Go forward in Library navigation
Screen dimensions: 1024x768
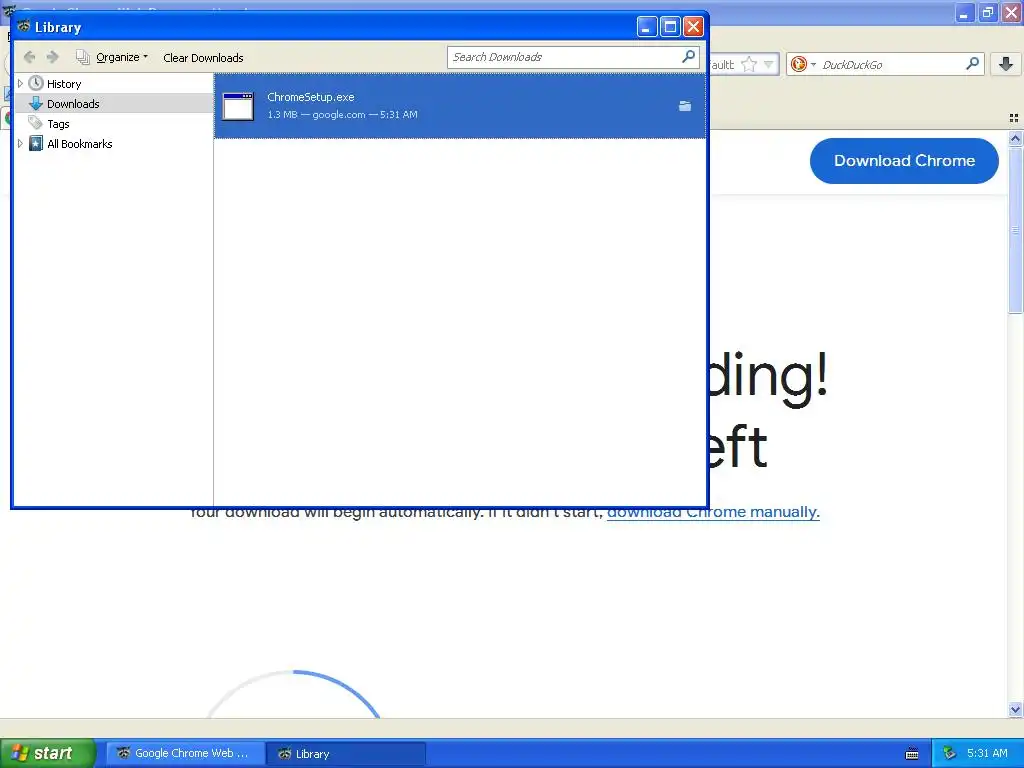53,57
